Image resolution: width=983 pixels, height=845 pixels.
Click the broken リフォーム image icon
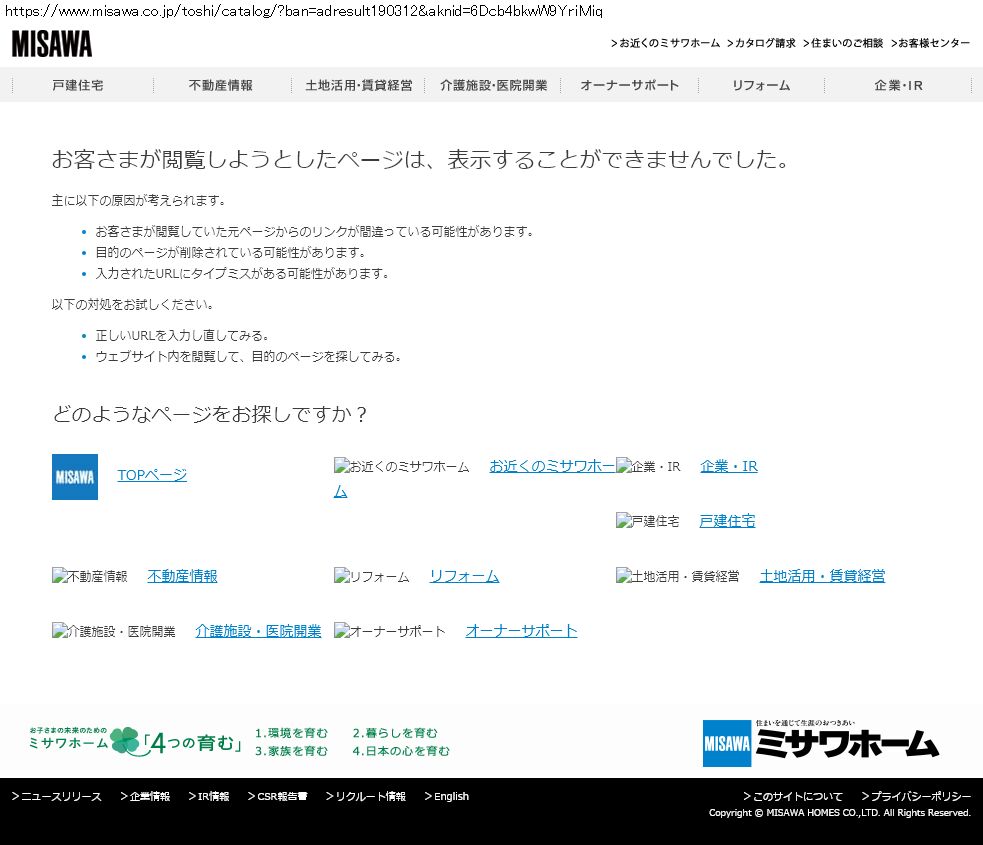(x=372, y=576)
